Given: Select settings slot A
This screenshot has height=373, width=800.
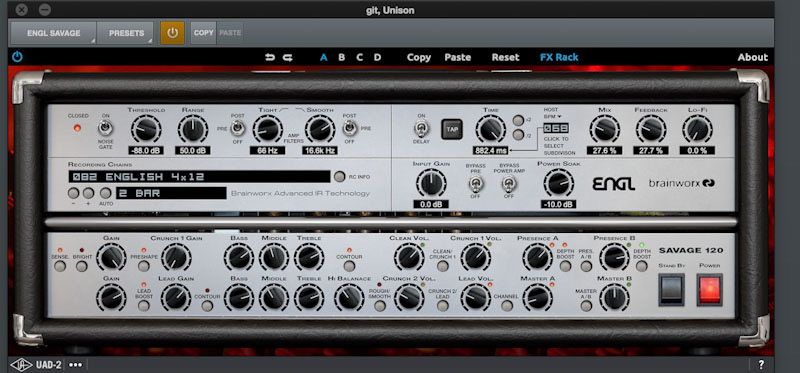Looking at the screenshot, I should tap(323, 57).
